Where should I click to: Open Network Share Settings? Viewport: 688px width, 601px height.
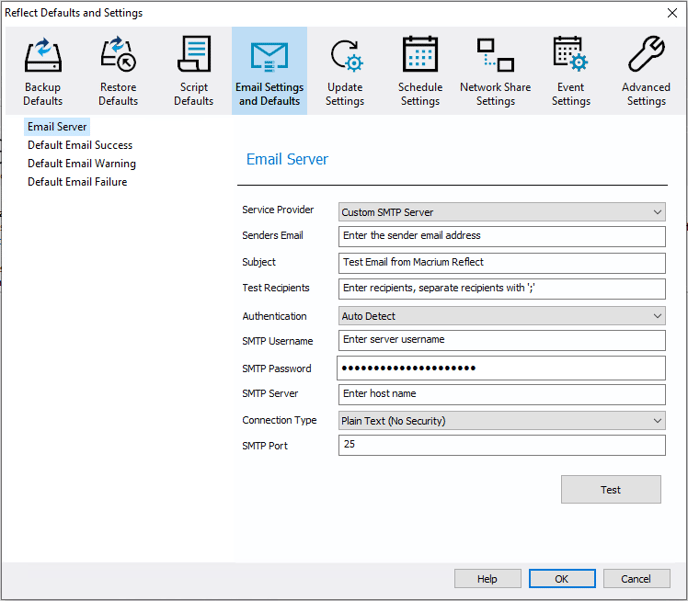pos(496,71)
